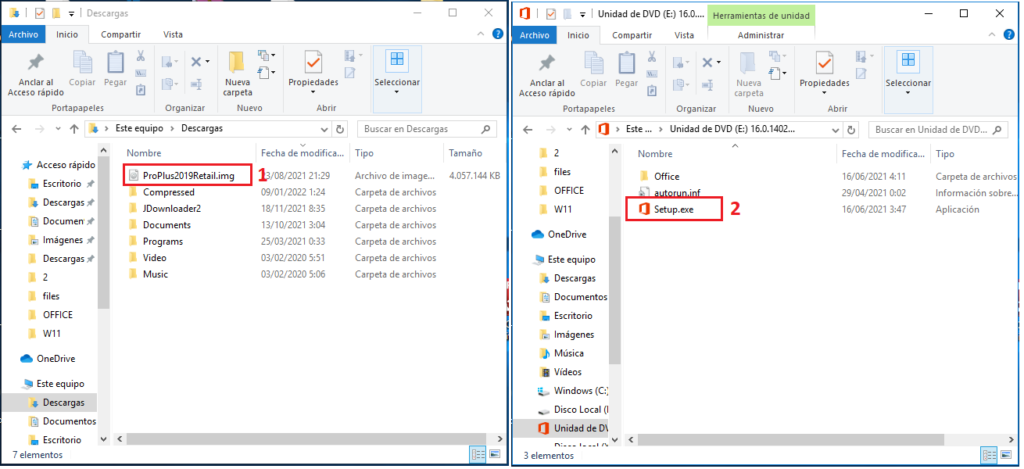Select the ProPlus2019Retail.img file
The width and height of the screenshot is (1024, 469).
pyautogui.click(x=187, y=176)
